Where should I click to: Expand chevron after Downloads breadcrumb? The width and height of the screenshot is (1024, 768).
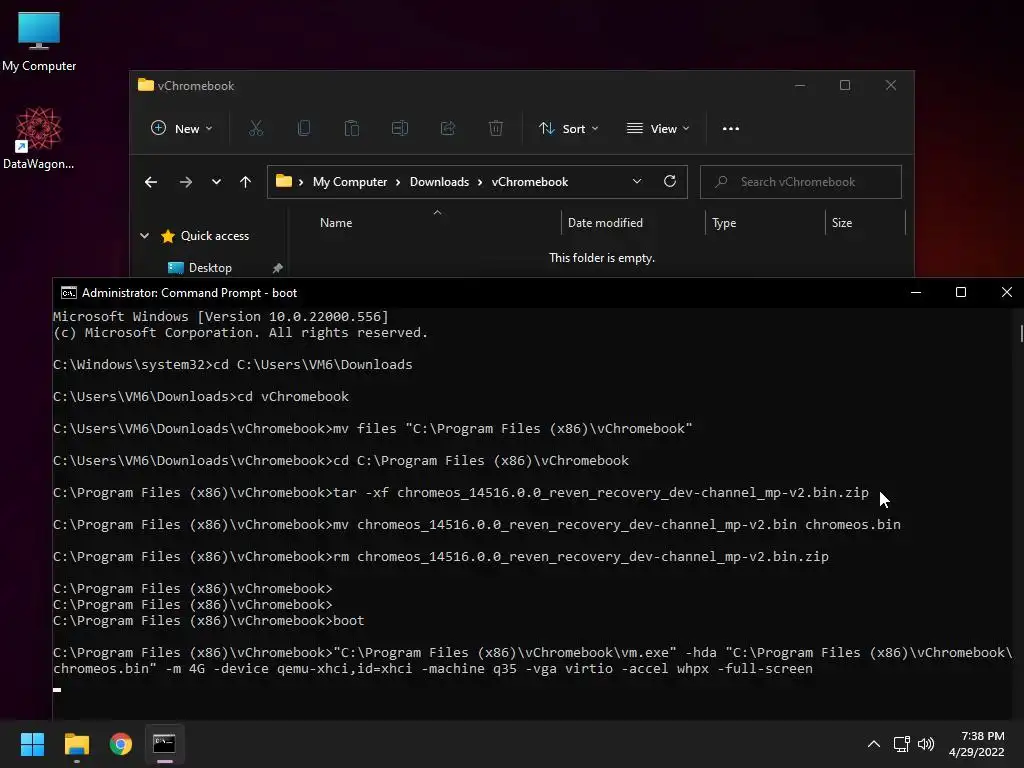click(479, 182)
